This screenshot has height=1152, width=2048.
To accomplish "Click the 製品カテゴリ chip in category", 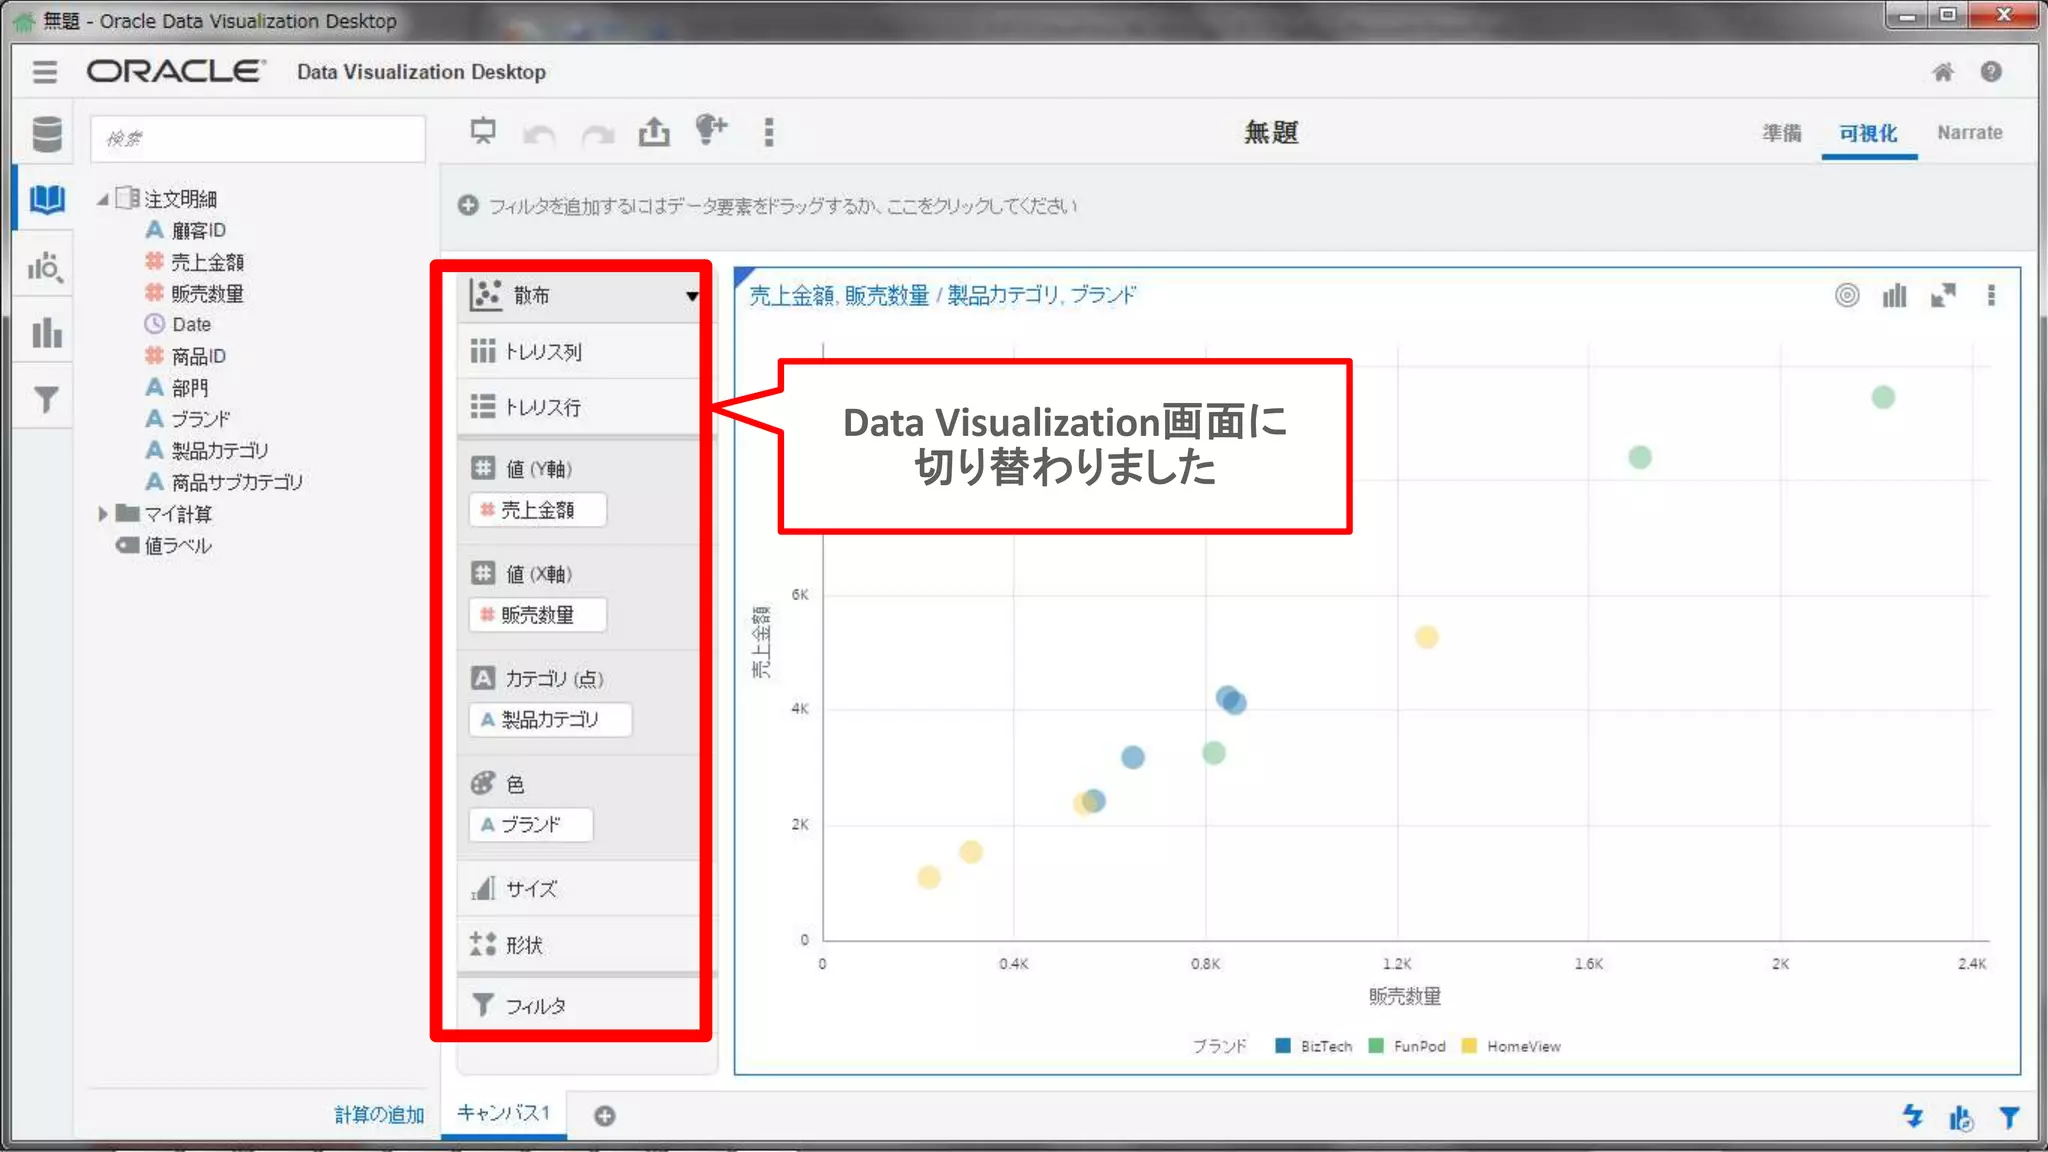I will (550, 720).
